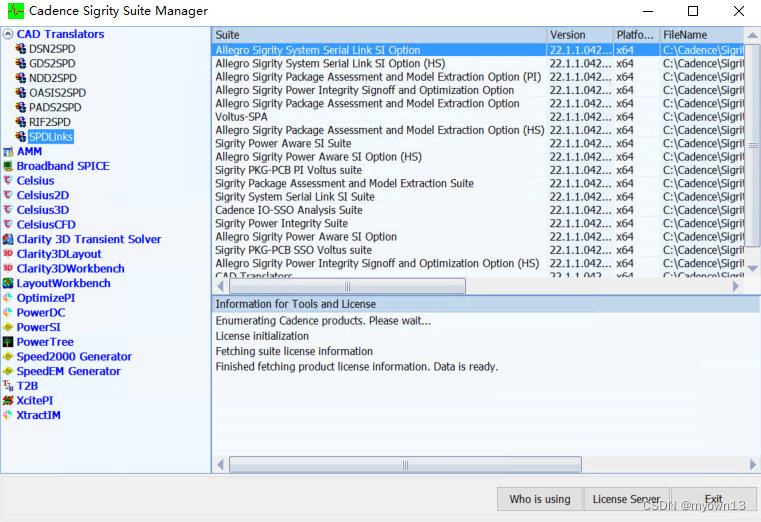
Task: Select the Clarity3DLayout tree item label
Action: coord(59,254)
